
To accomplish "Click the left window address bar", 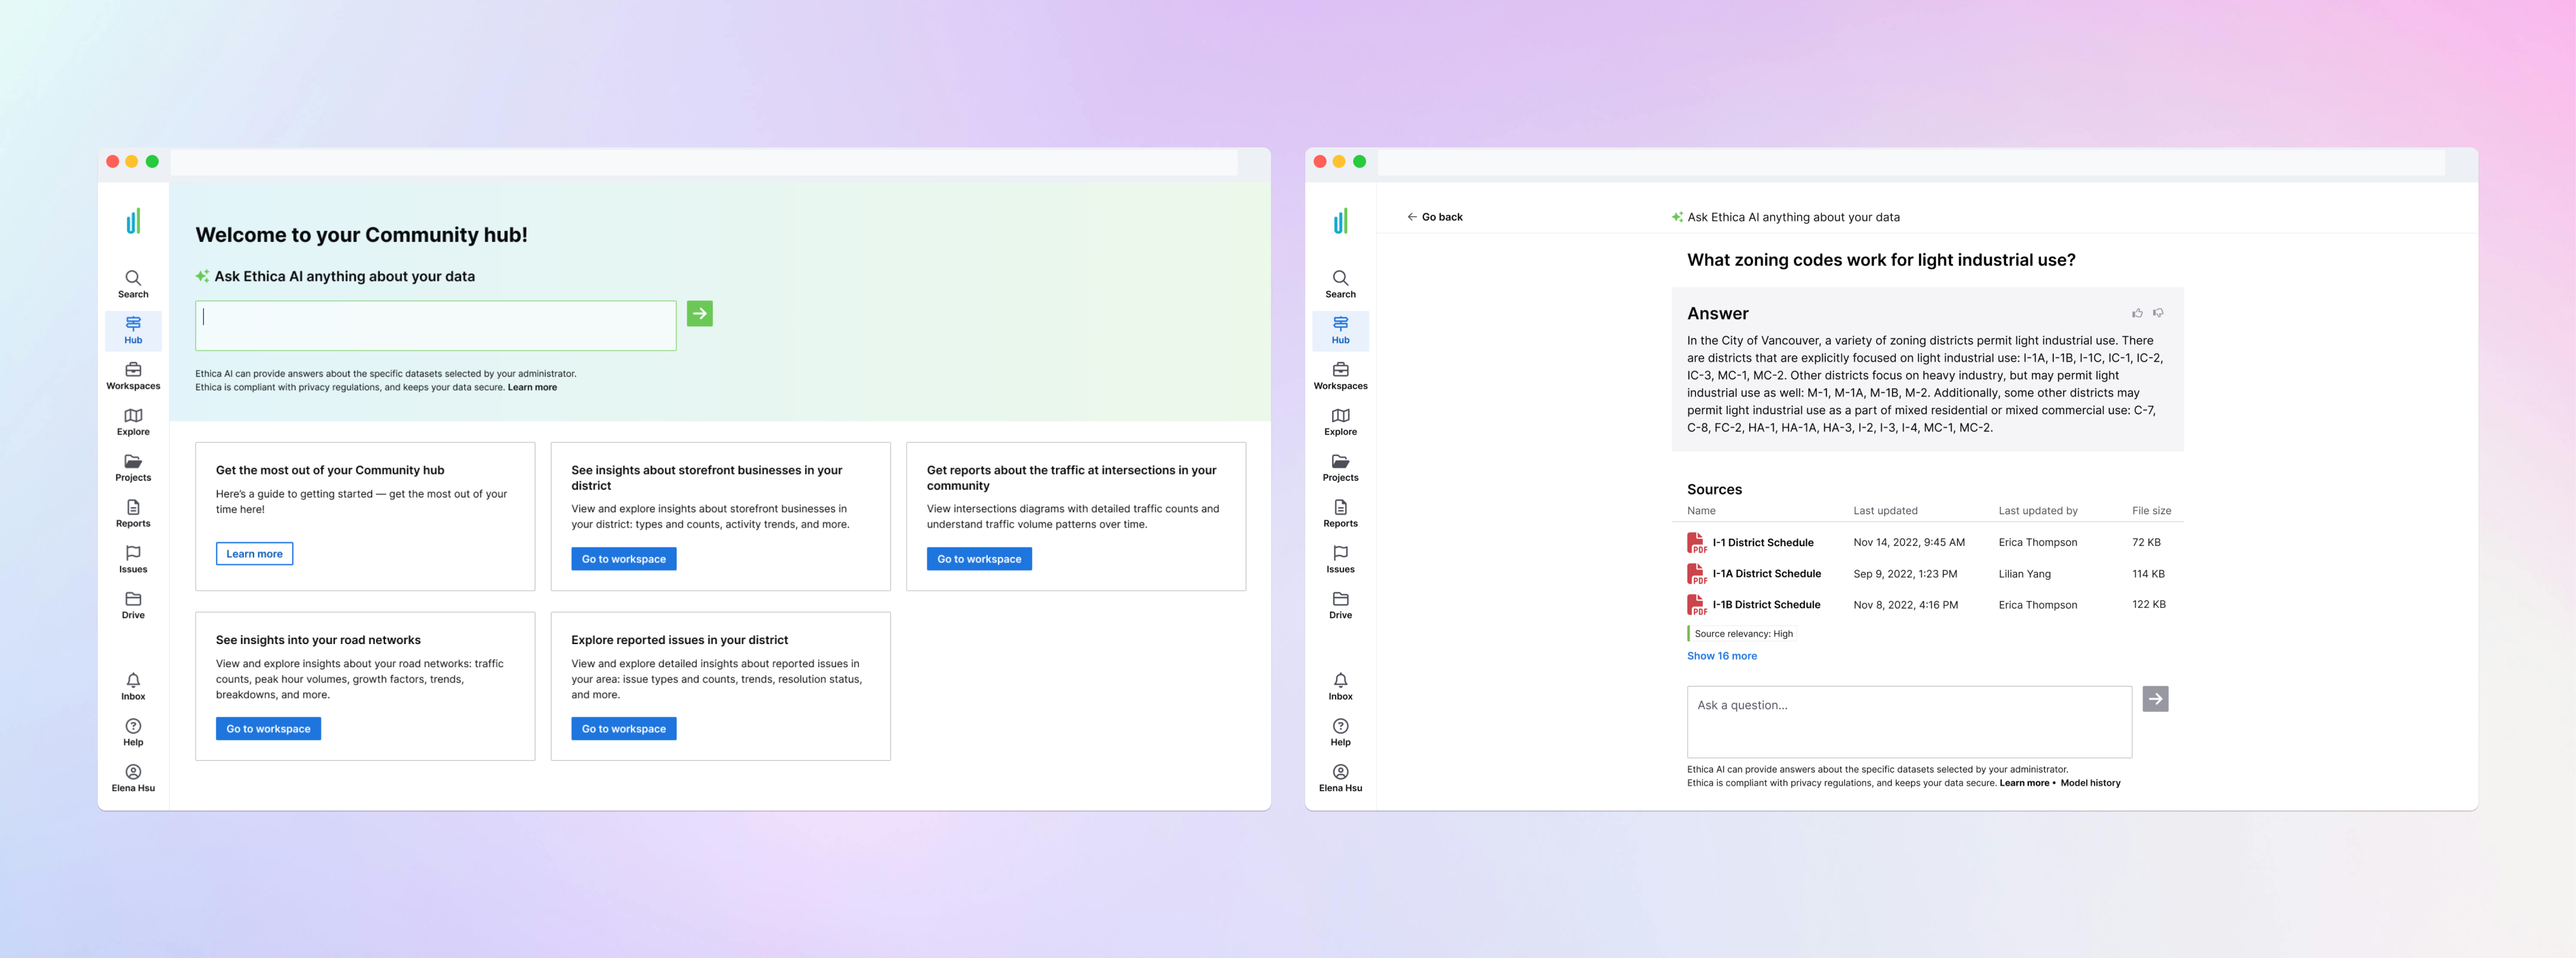I will pyautogui.click(x=704, y=162).
